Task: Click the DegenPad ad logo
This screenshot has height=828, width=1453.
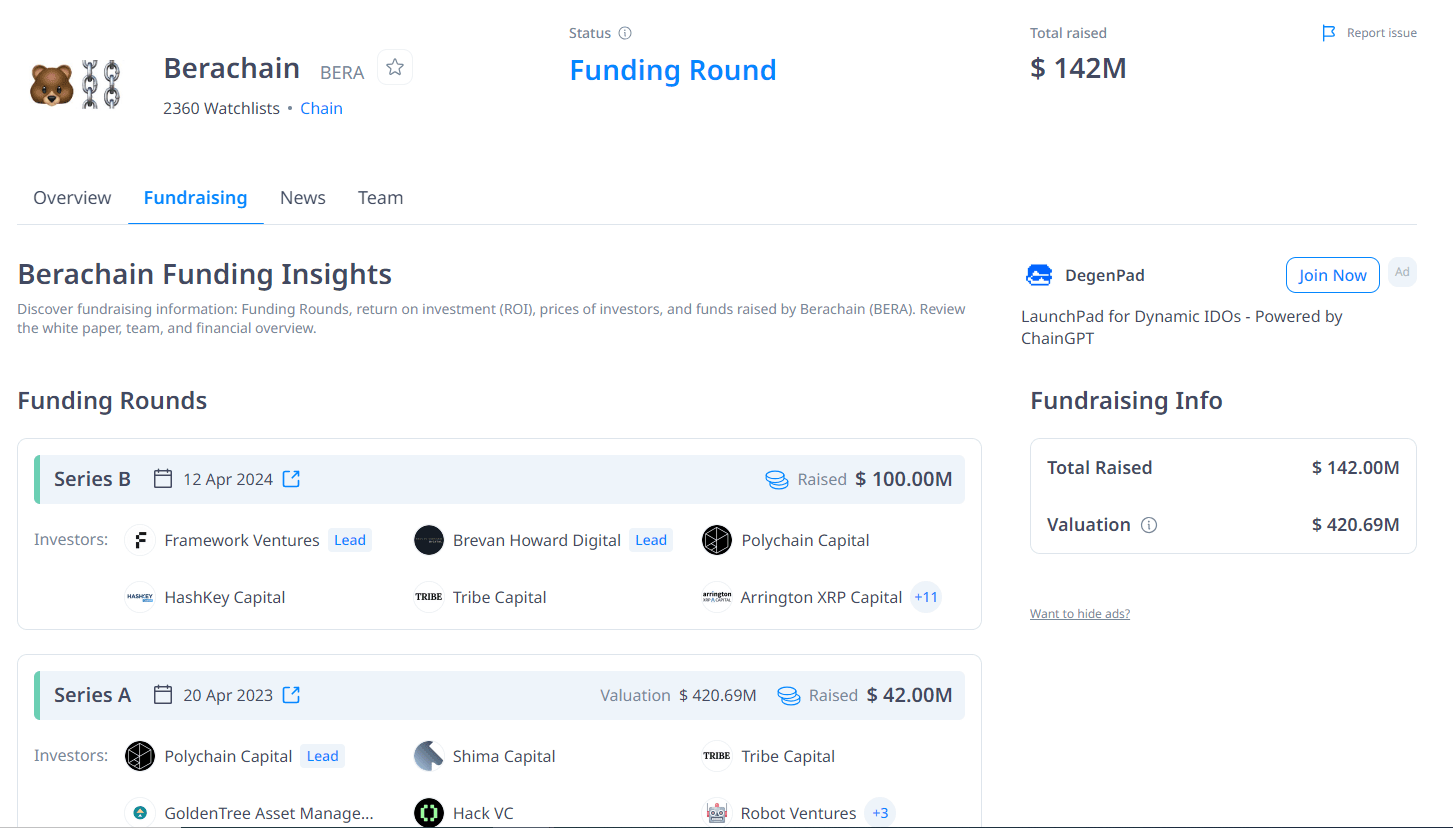Action: point(1039,275)
